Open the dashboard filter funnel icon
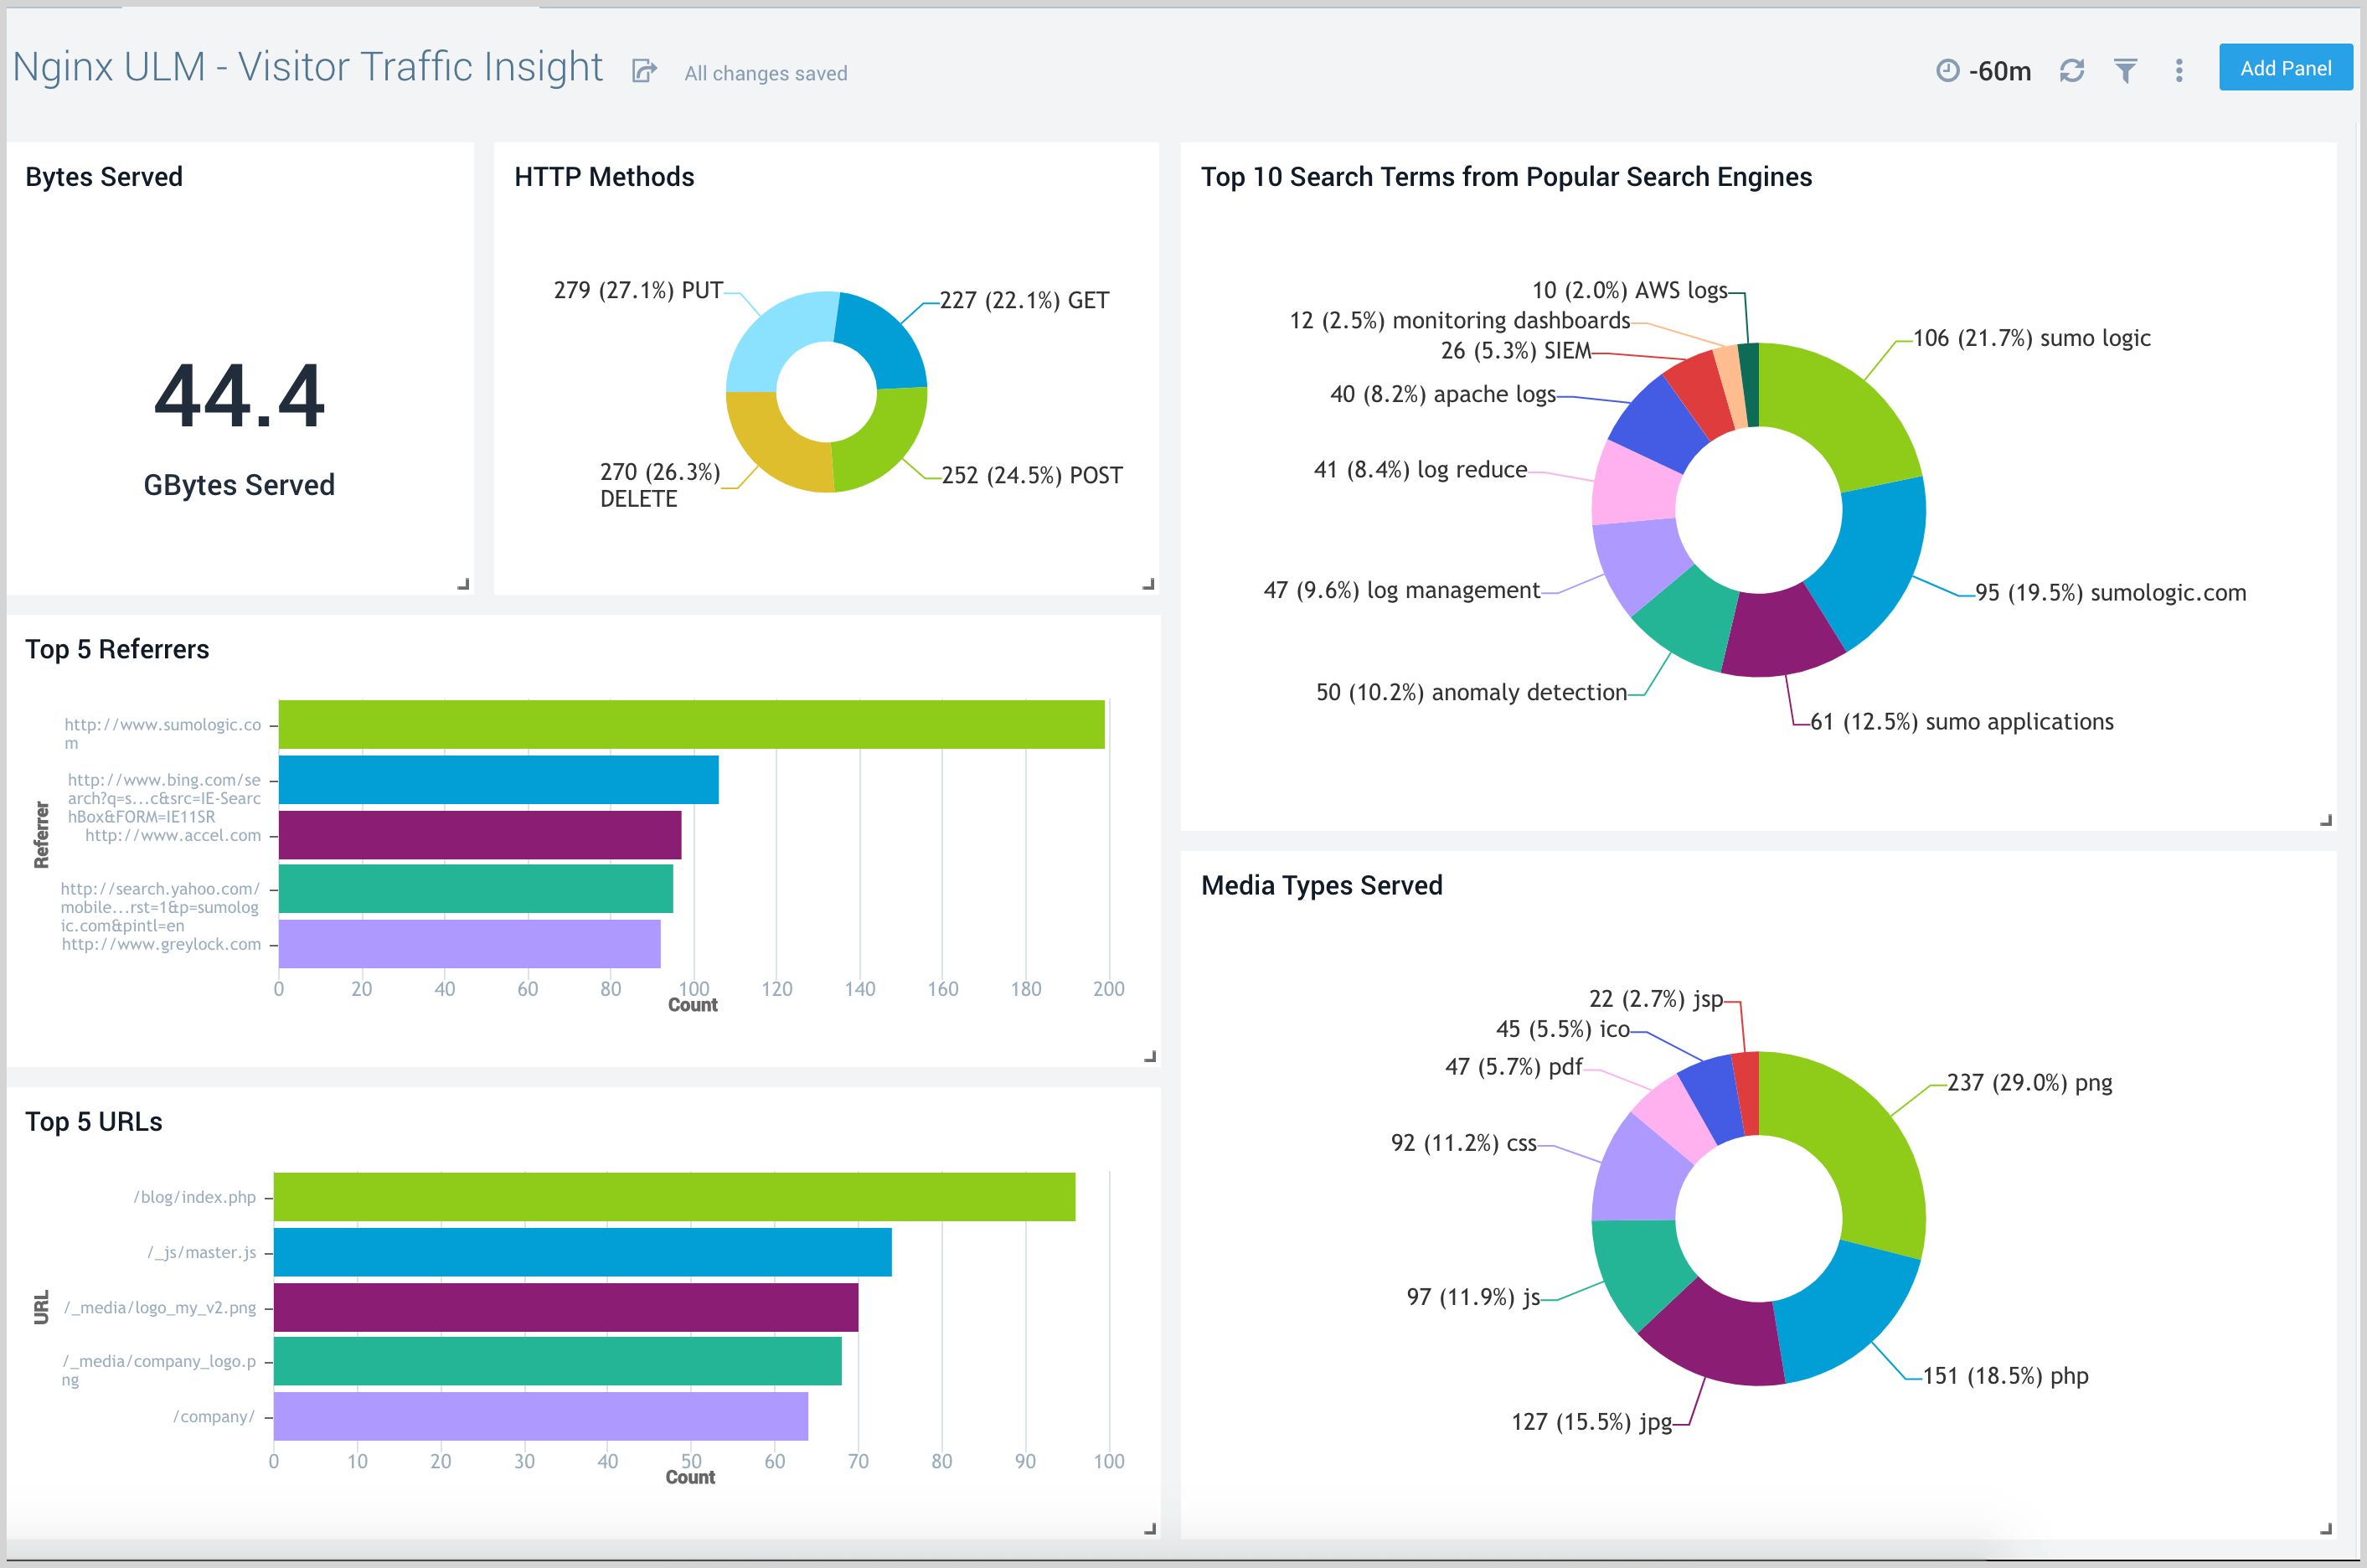Image resolution: width=2367 pixels, height=1568 pixels. (x=2126, y=71)
